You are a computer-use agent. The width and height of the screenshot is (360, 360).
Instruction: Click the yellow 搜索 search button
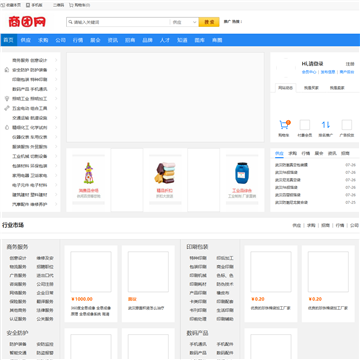point(209,22)
